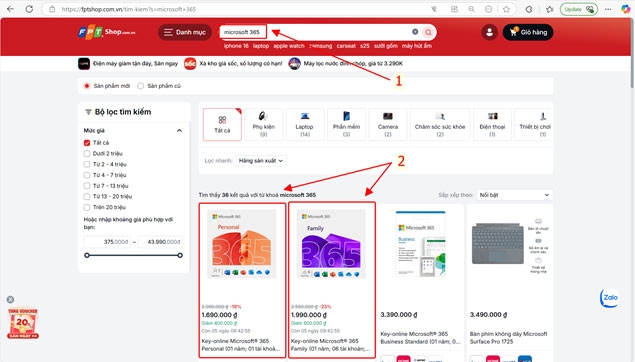Image resolution: width=635 pixels, height=362 pixels.
Task: Select the Camera category tab
Action: pos(388,125)
